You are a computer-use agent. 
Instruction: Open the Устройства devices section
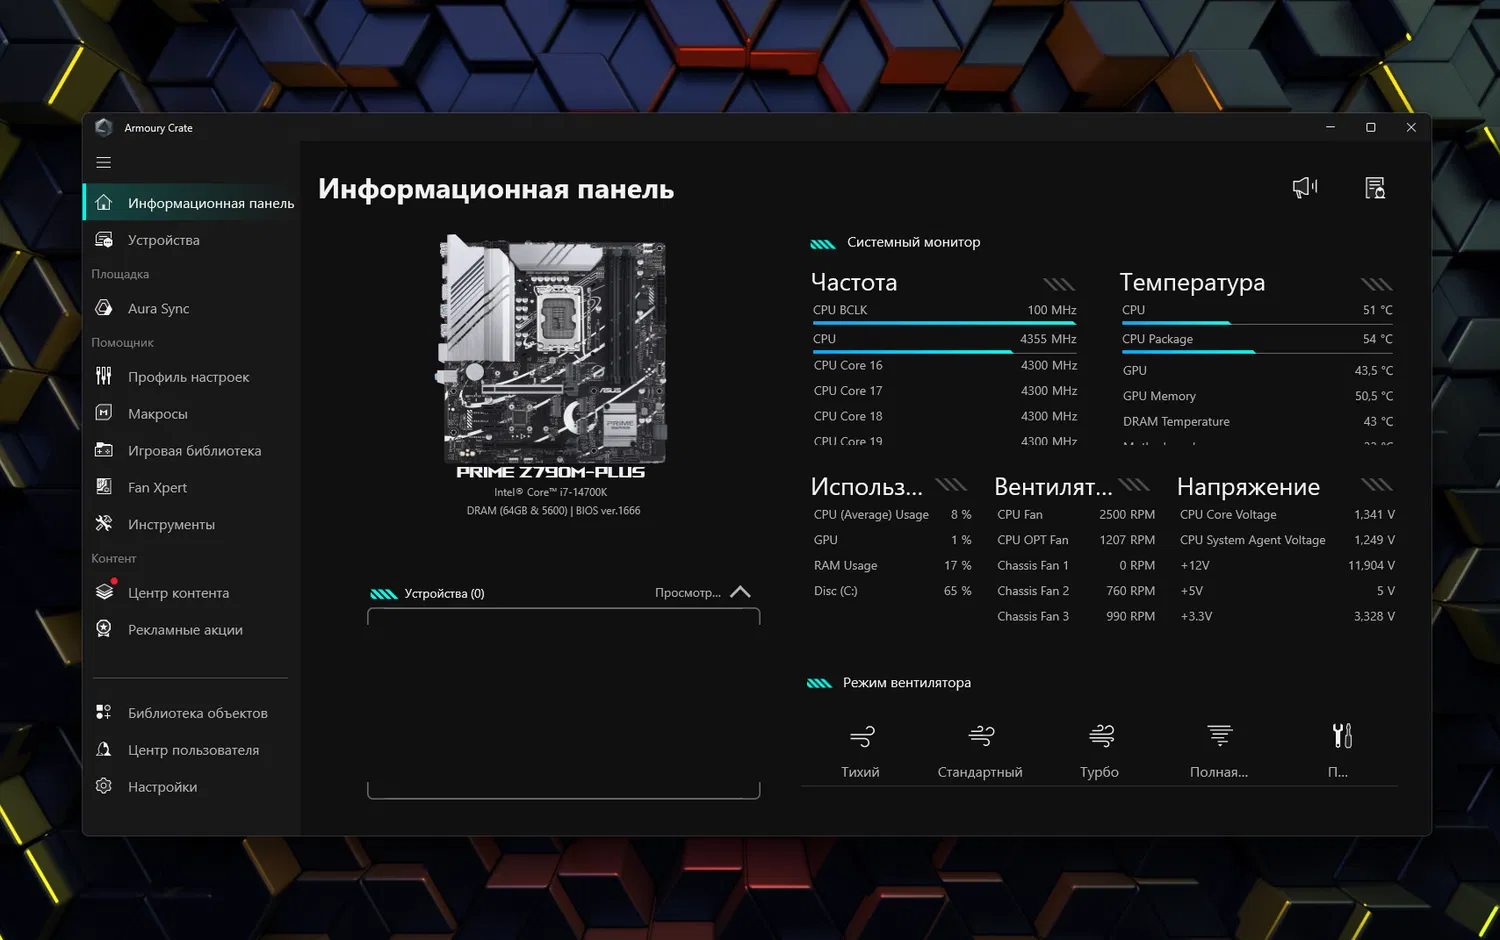click(191, 240)
